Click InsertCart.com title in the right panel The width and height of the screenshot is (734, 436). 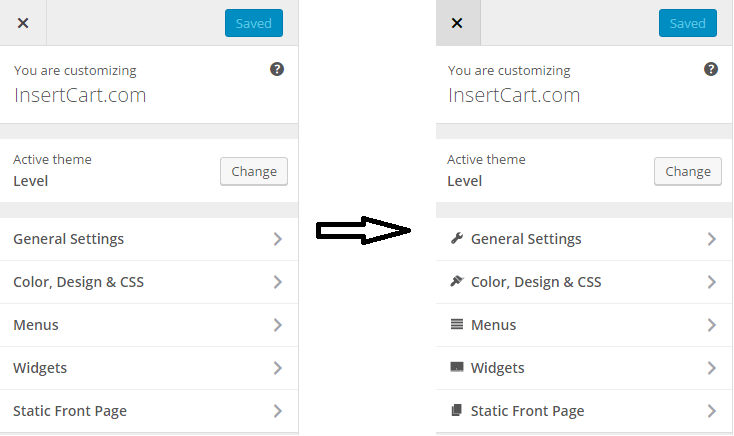click(514, 96)
